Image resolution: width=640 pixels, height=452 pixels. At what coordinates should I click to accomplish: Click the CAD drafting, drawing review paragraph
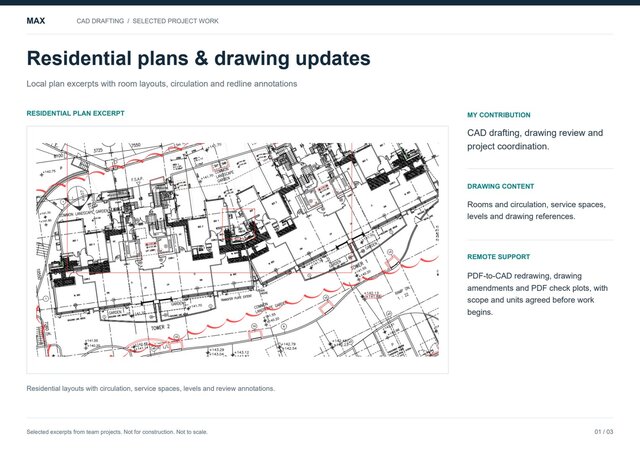click(x=535, y=140)
